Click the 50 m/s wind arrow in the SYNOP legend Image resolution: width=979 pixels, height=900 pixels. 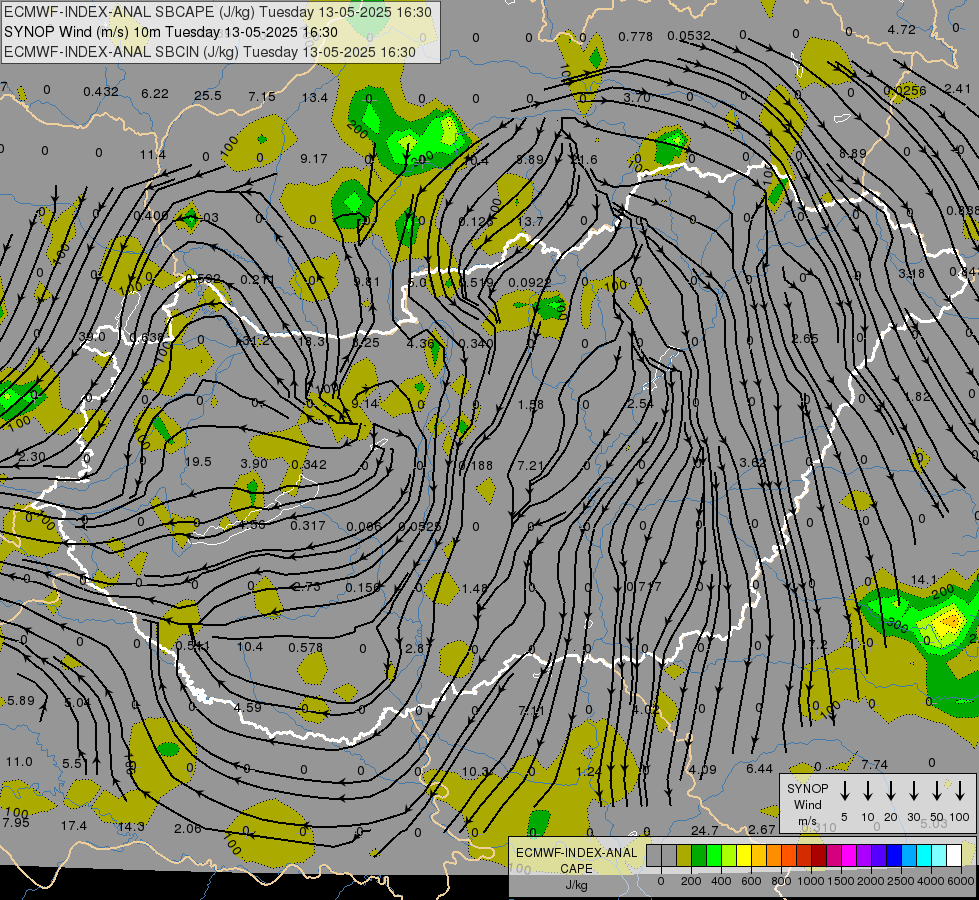click(x=937, y=790)
